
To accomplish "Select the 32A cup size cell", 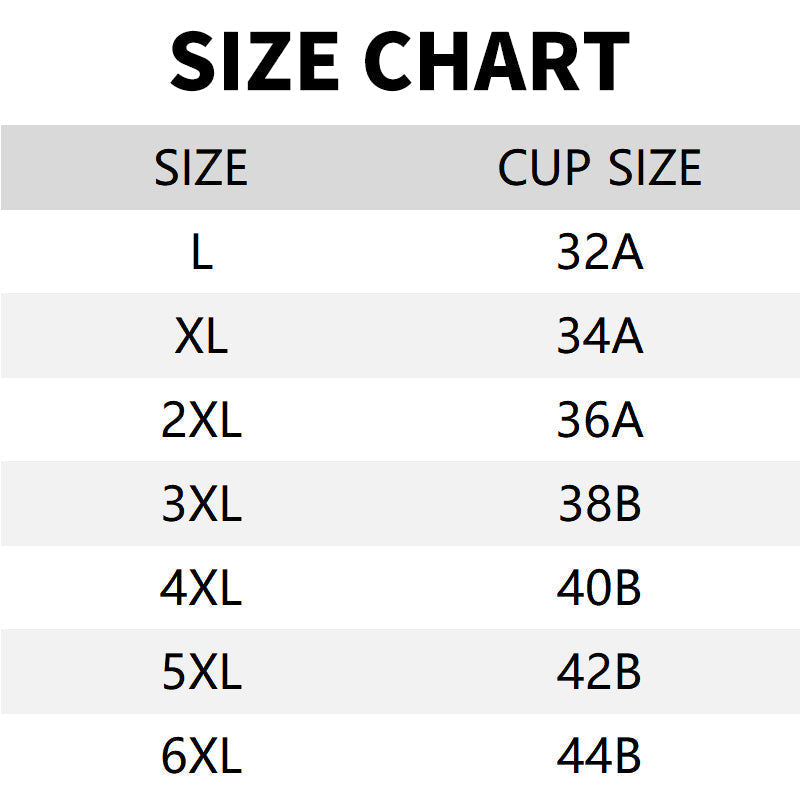I will 600,251.
